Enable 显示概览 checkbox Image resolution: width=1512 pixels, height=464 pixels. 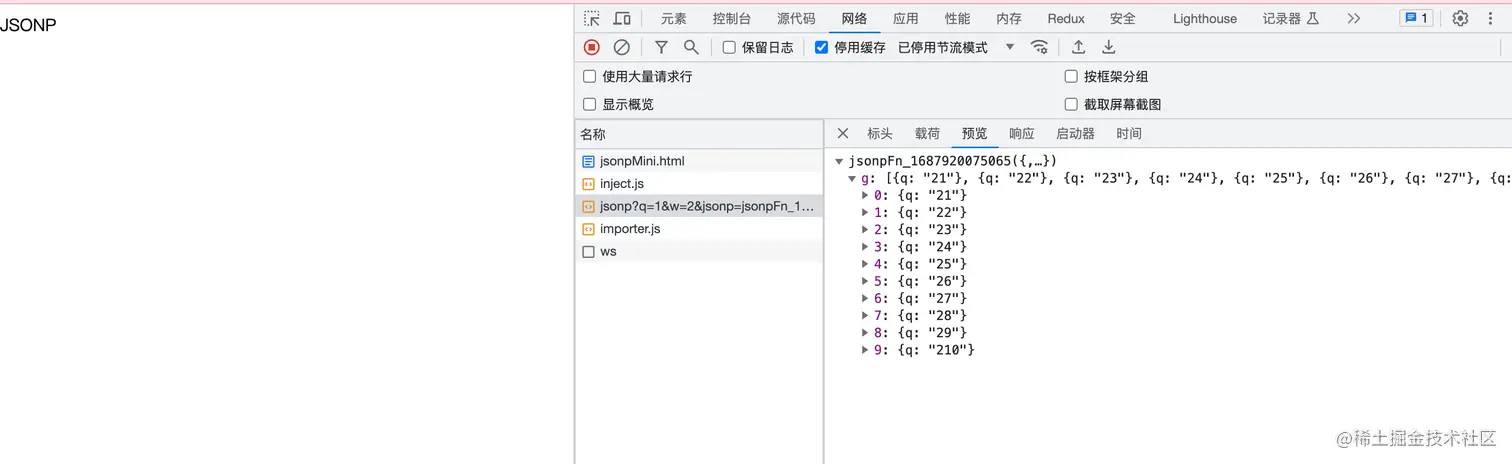point(589,104)
